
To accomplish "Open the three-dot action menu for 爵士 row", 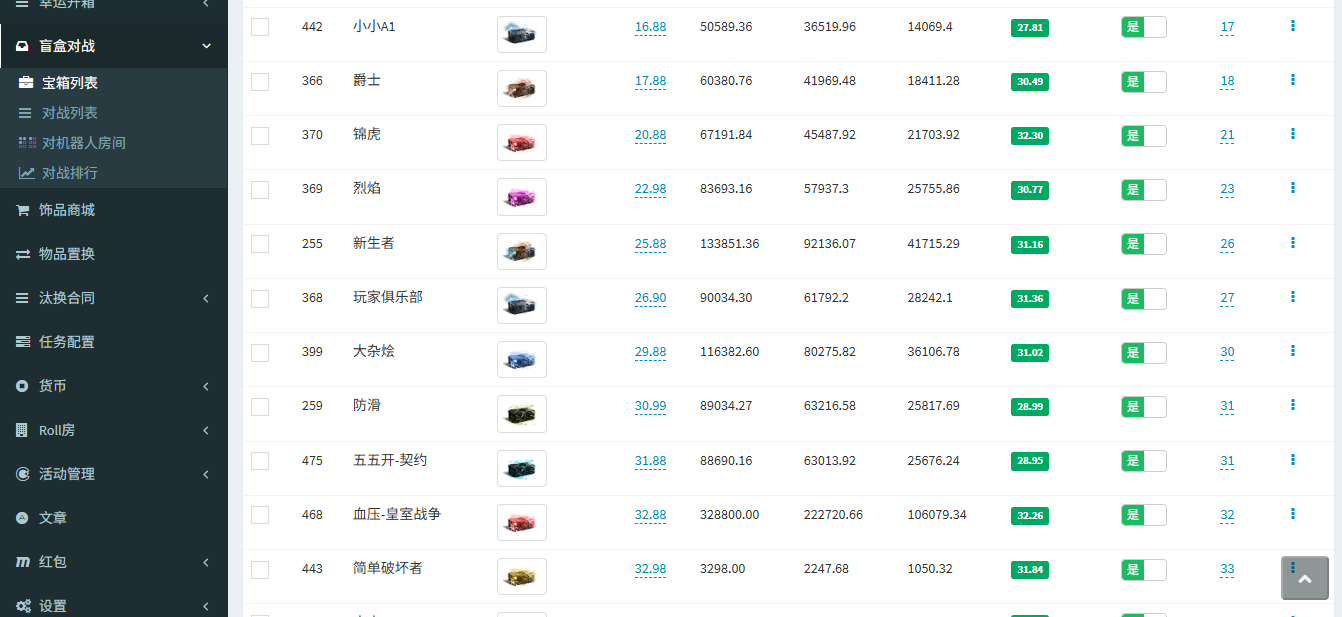I will coord(1292,78).
